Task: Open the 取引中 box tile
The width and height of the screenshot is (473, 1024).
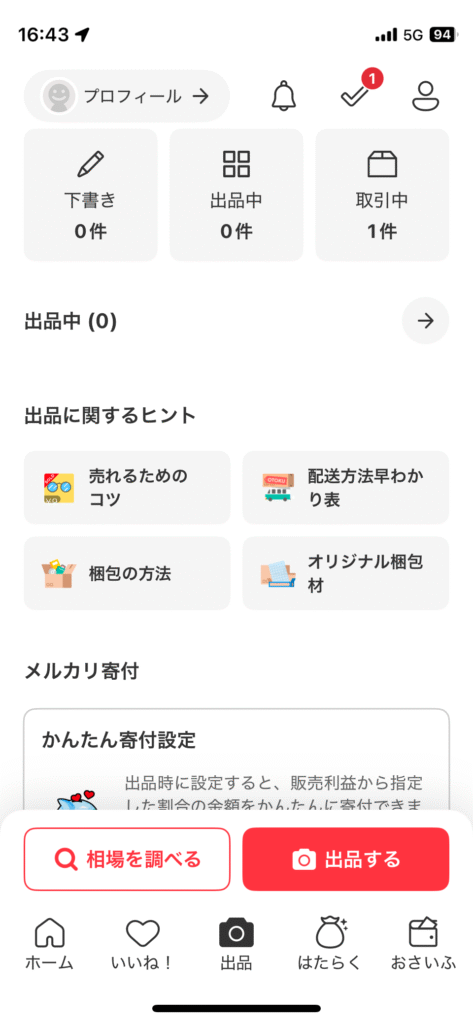Action: (382, 195)
